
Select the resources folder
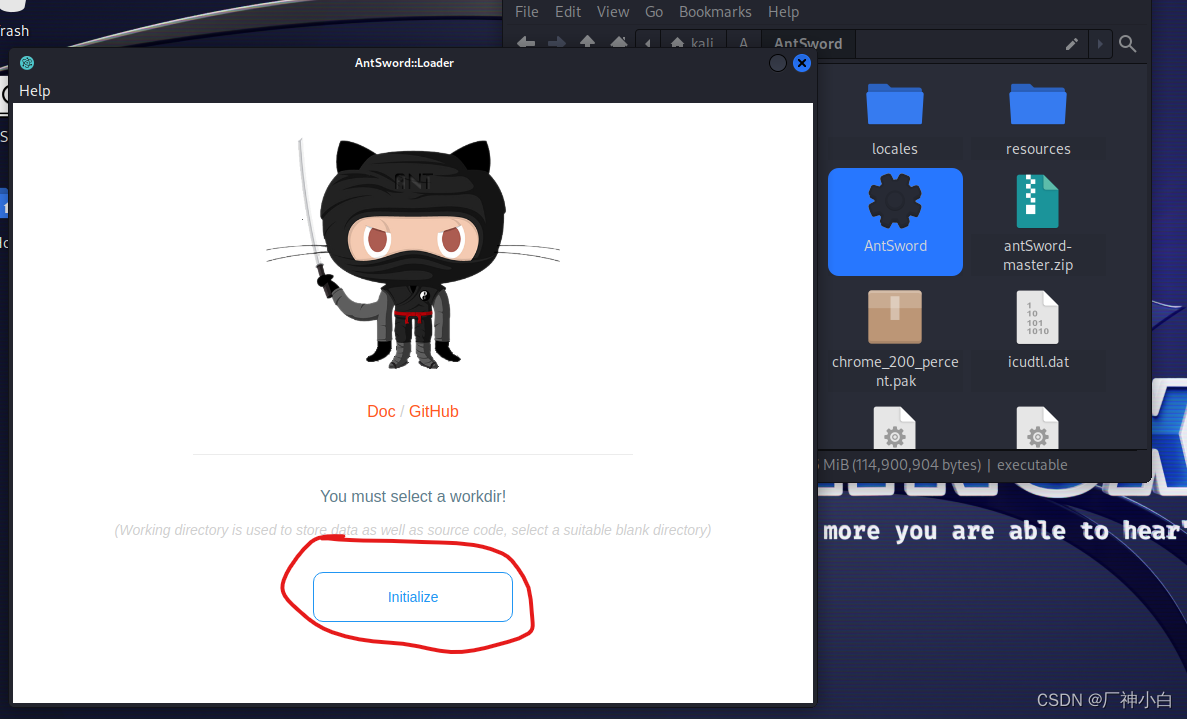tap(1038, 120)
